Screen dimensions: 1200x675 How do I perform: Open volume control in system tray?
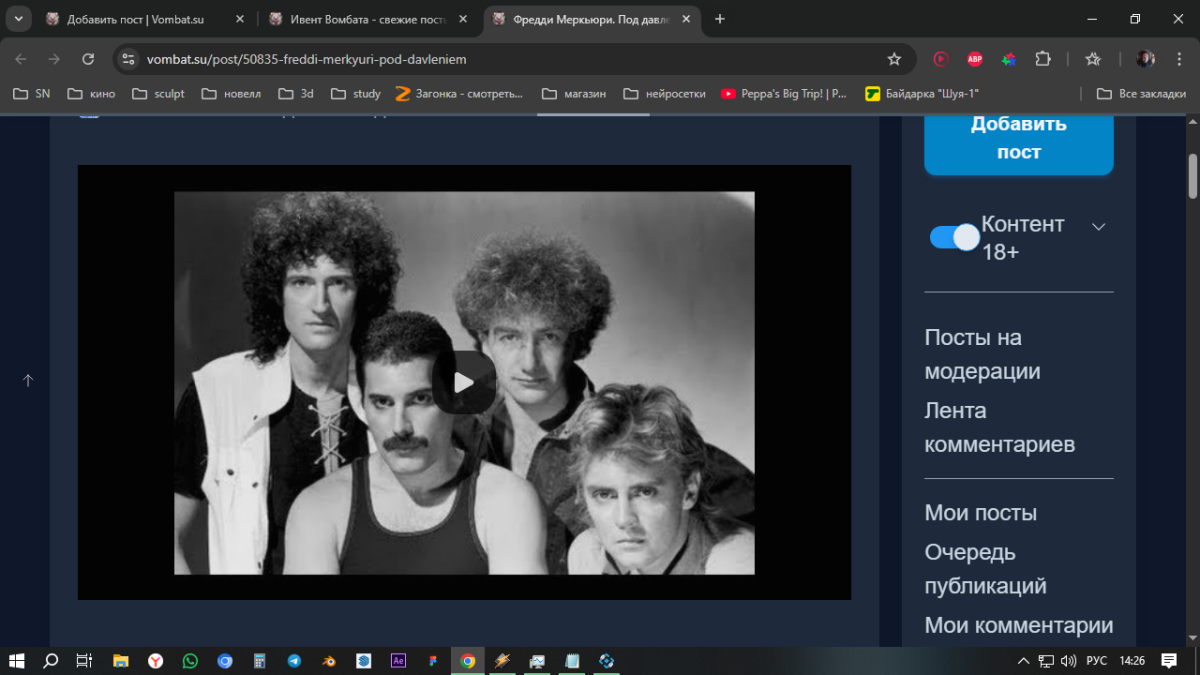tap(1068, 661)
